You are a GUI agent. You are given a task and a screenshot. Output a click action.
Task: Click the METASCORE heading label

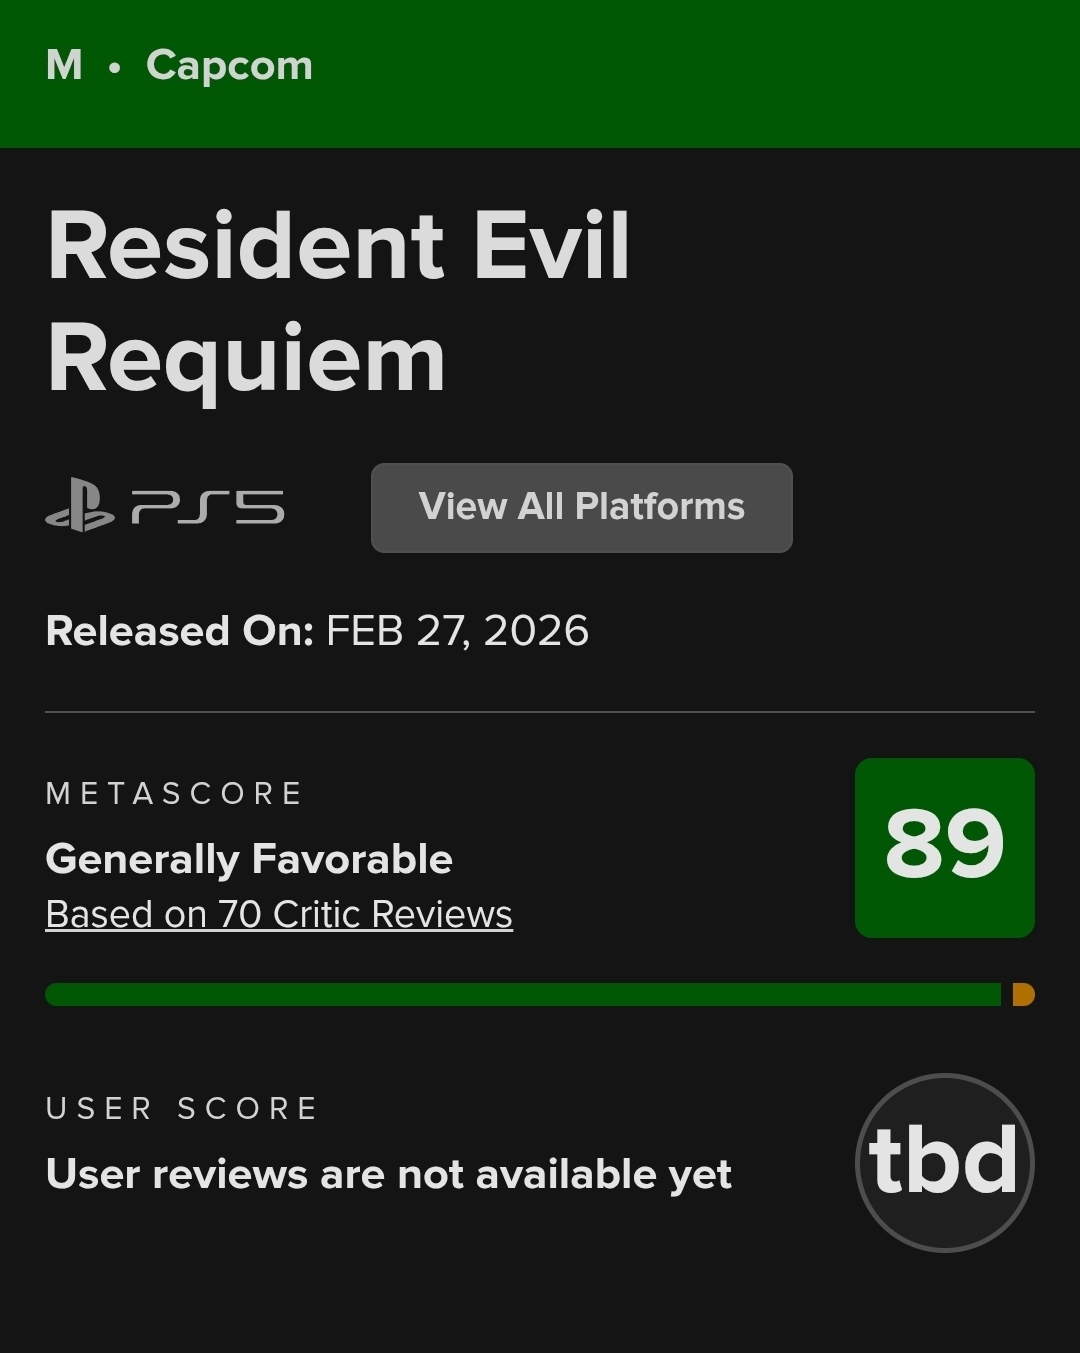pos(174,794)
